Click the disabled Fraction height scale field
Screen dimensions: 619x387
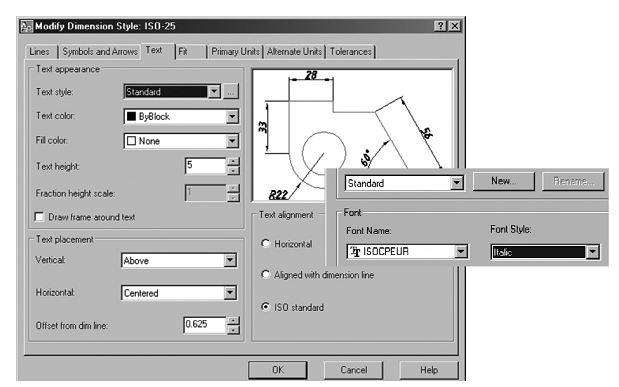pos(206,193)
